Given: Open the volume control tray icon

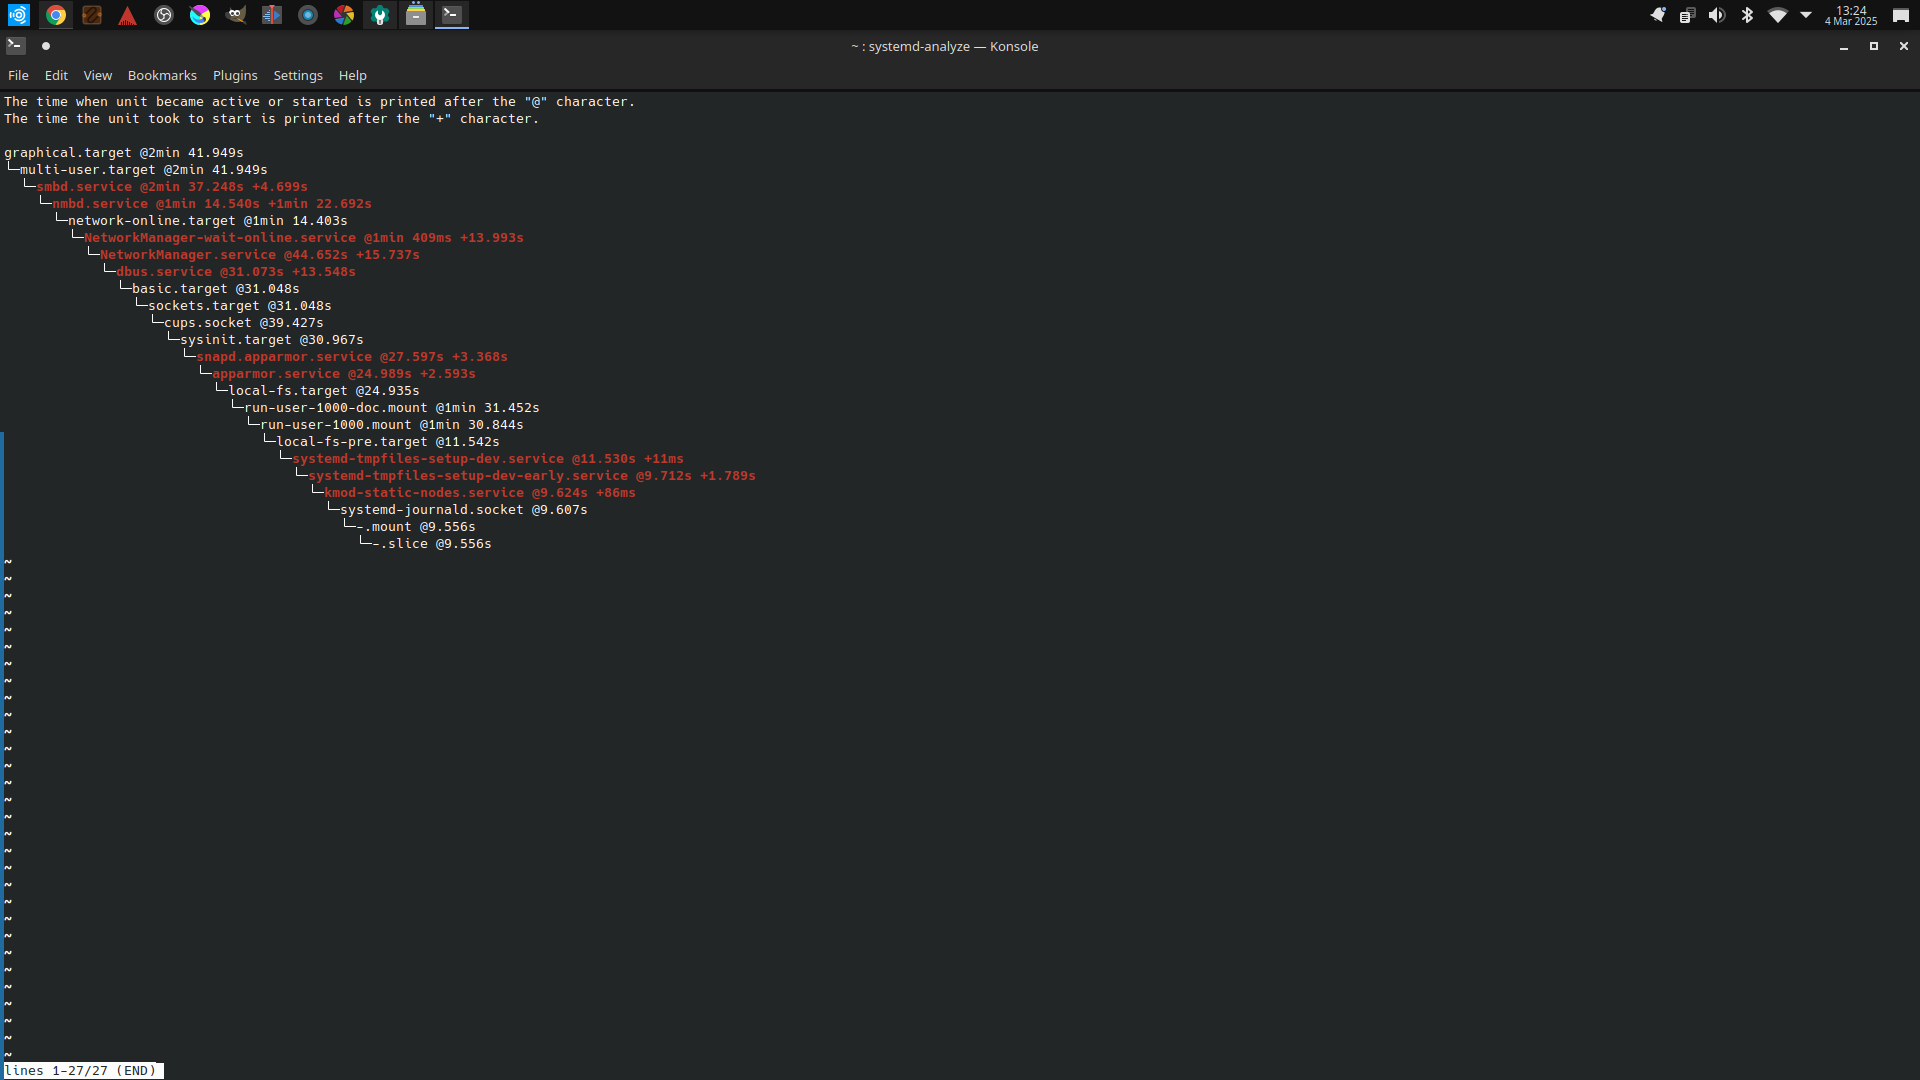Looking at the screenshot, I should [x=1717, y=15].
